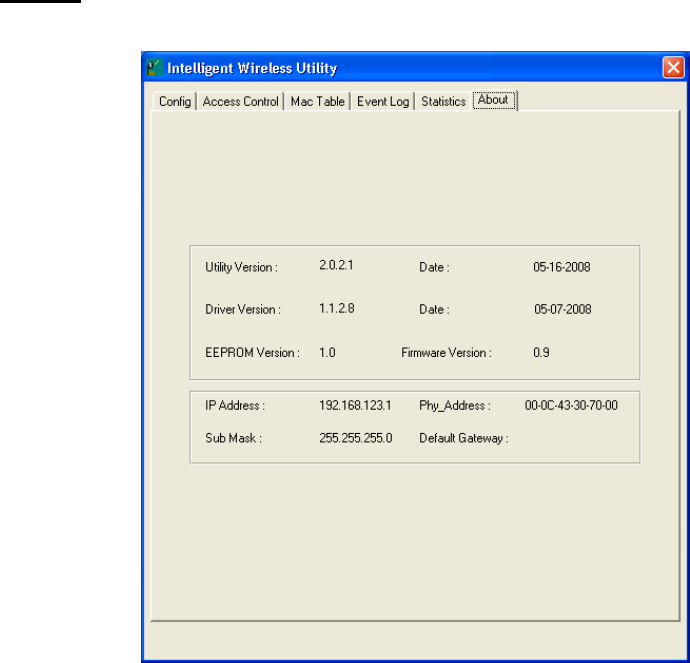The height and width of the screenshot is (663, 690).
Task: Click the Default Gateway label
Action: [464, 438]
